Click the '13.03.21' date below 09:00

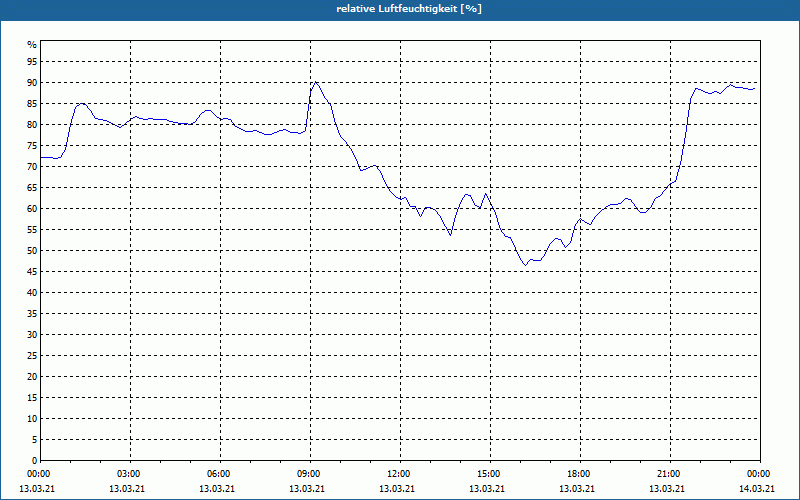pyautogui.click(x=307, y=488)
